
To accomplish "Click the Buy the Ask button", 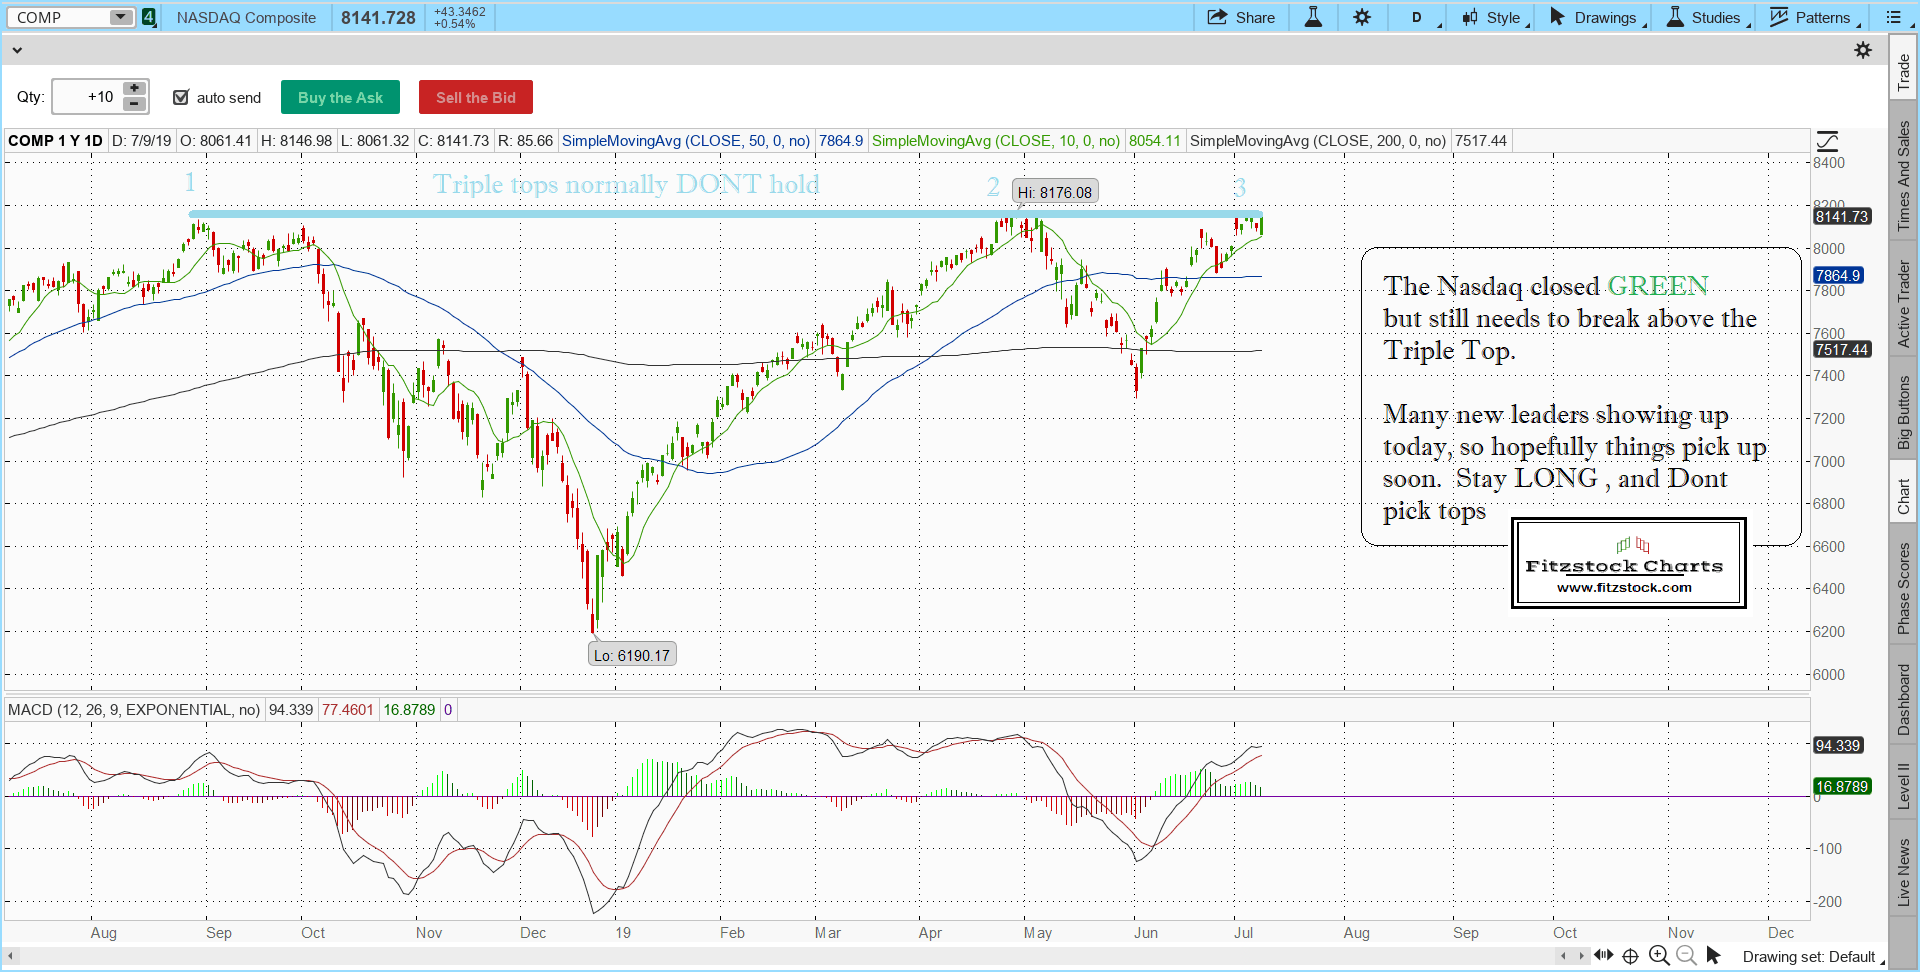I will pyautogui.click(x=340, y=97).
